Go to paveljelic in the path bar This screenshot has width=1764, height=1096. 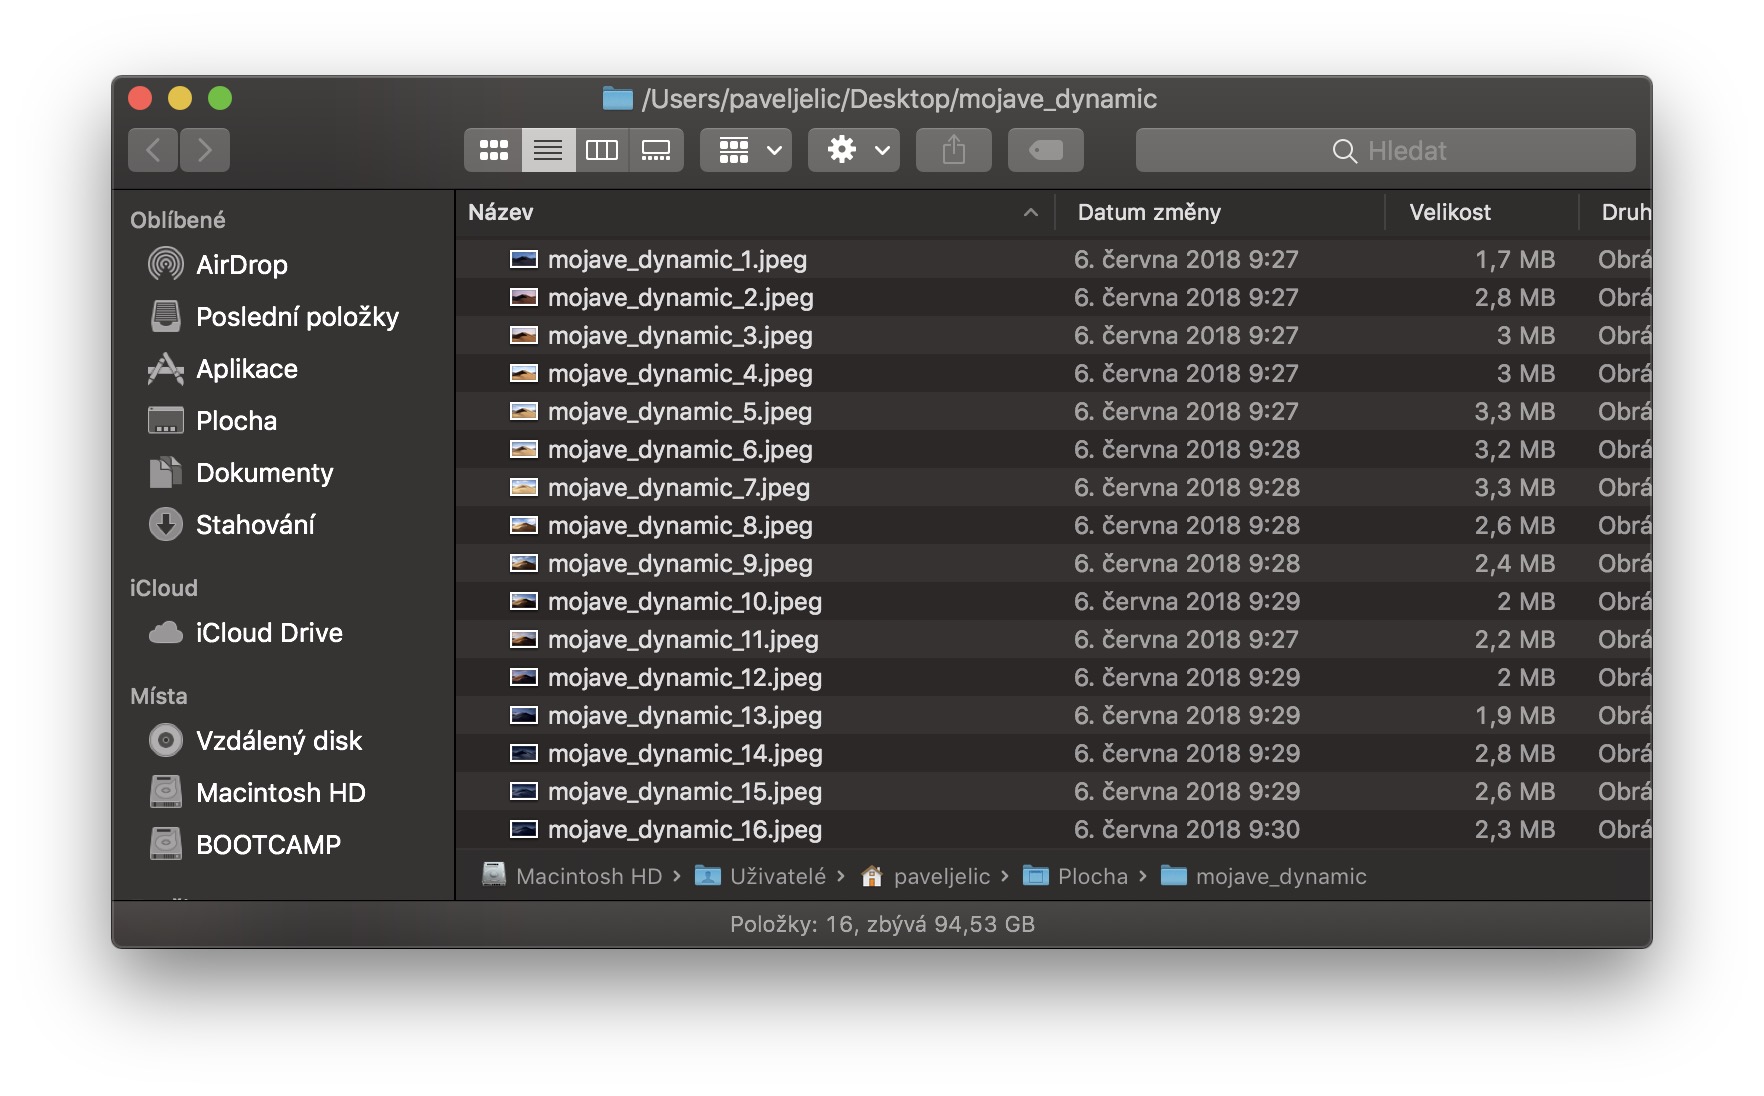tap(940, 877)
